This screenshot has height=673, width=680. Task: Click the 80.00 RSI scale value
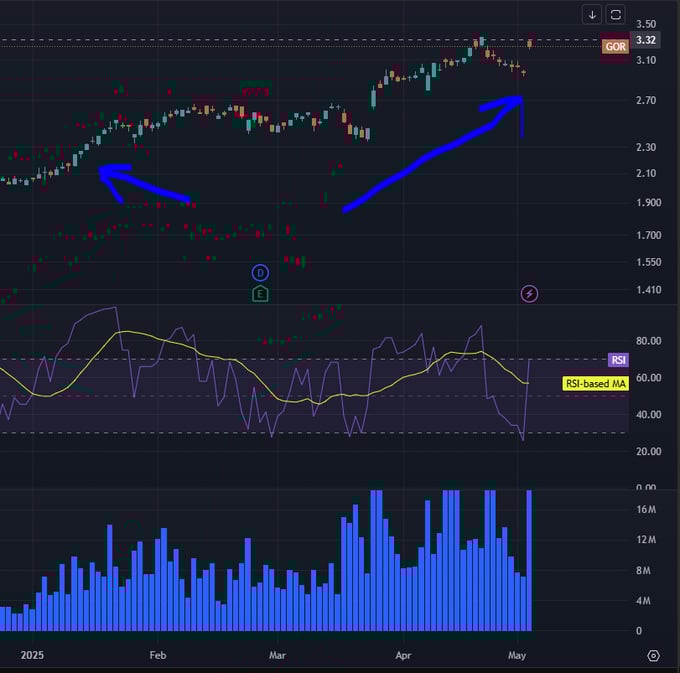[x=648, y=341]
